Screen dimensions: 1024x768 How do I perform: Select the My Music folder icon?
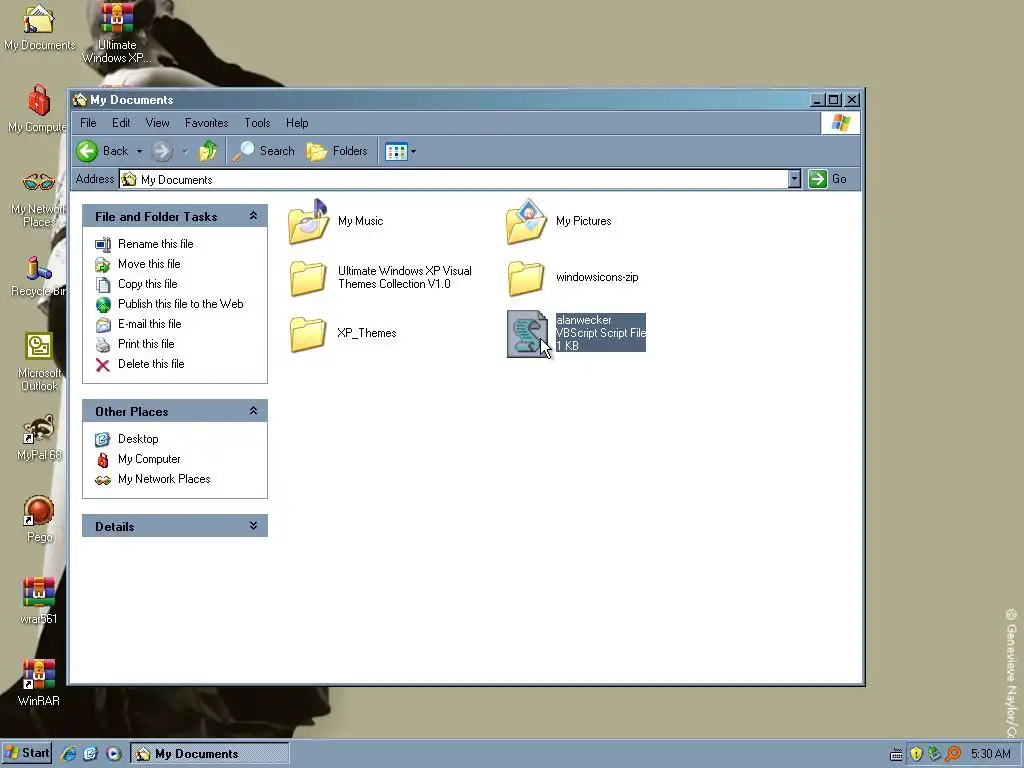click(x=308, y=221)
